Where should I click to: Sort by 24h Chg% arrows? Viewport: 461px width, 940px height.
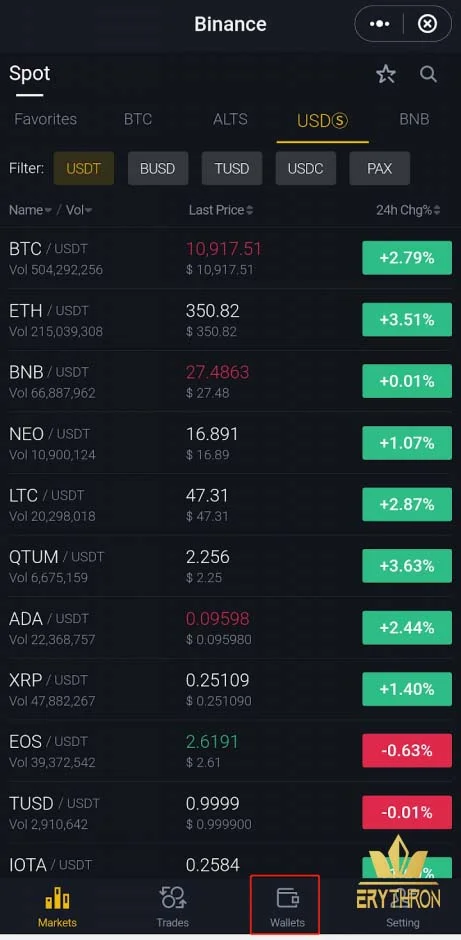[437, 210]
